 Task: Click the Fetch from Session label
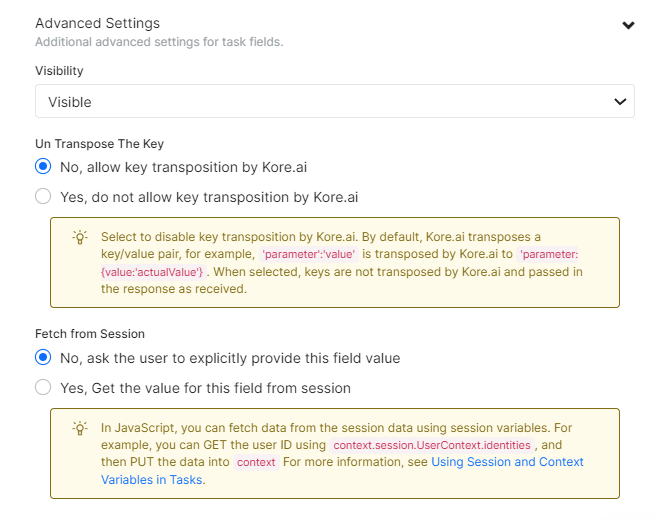pos(90,334)
